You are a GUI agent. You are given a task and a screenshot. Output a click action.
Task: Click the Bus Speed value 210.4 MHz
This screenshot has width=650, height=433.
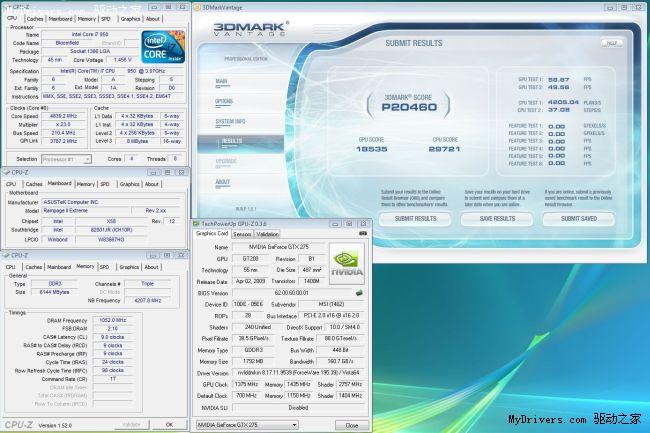click(63, 133)
